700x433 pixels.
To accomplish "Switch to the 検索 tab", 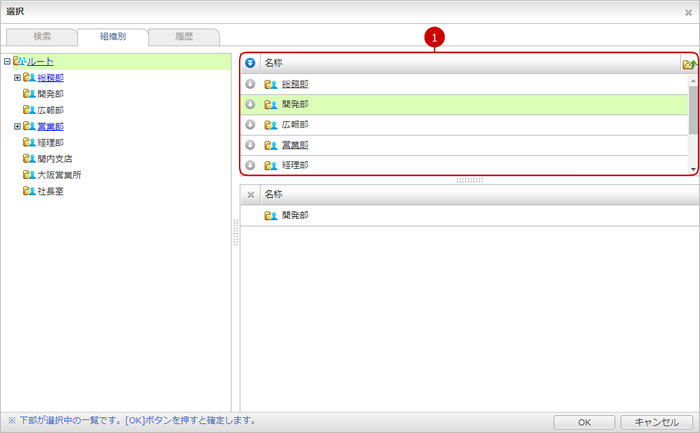I will (42, 36).
